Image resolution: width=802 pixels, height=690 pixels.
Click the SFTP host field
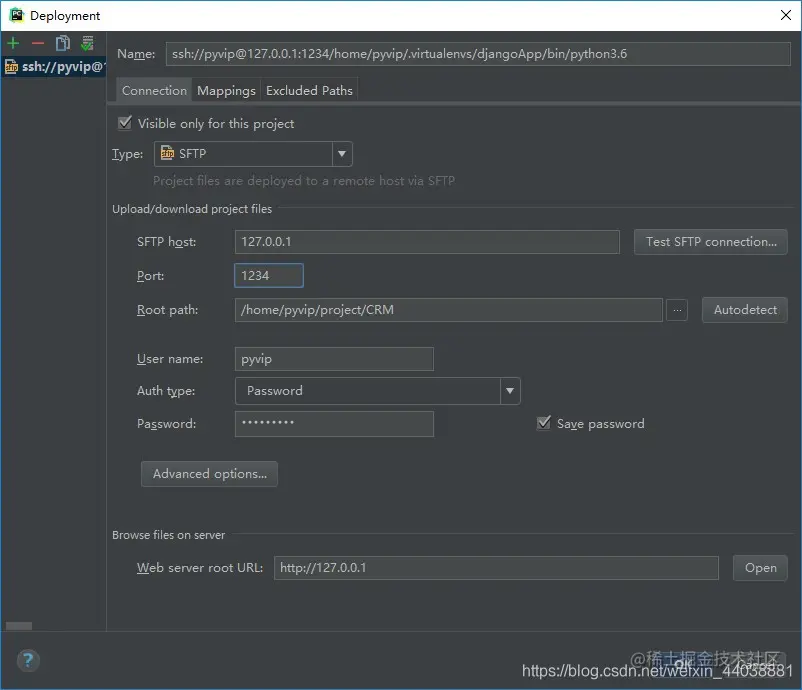[427, 242]
